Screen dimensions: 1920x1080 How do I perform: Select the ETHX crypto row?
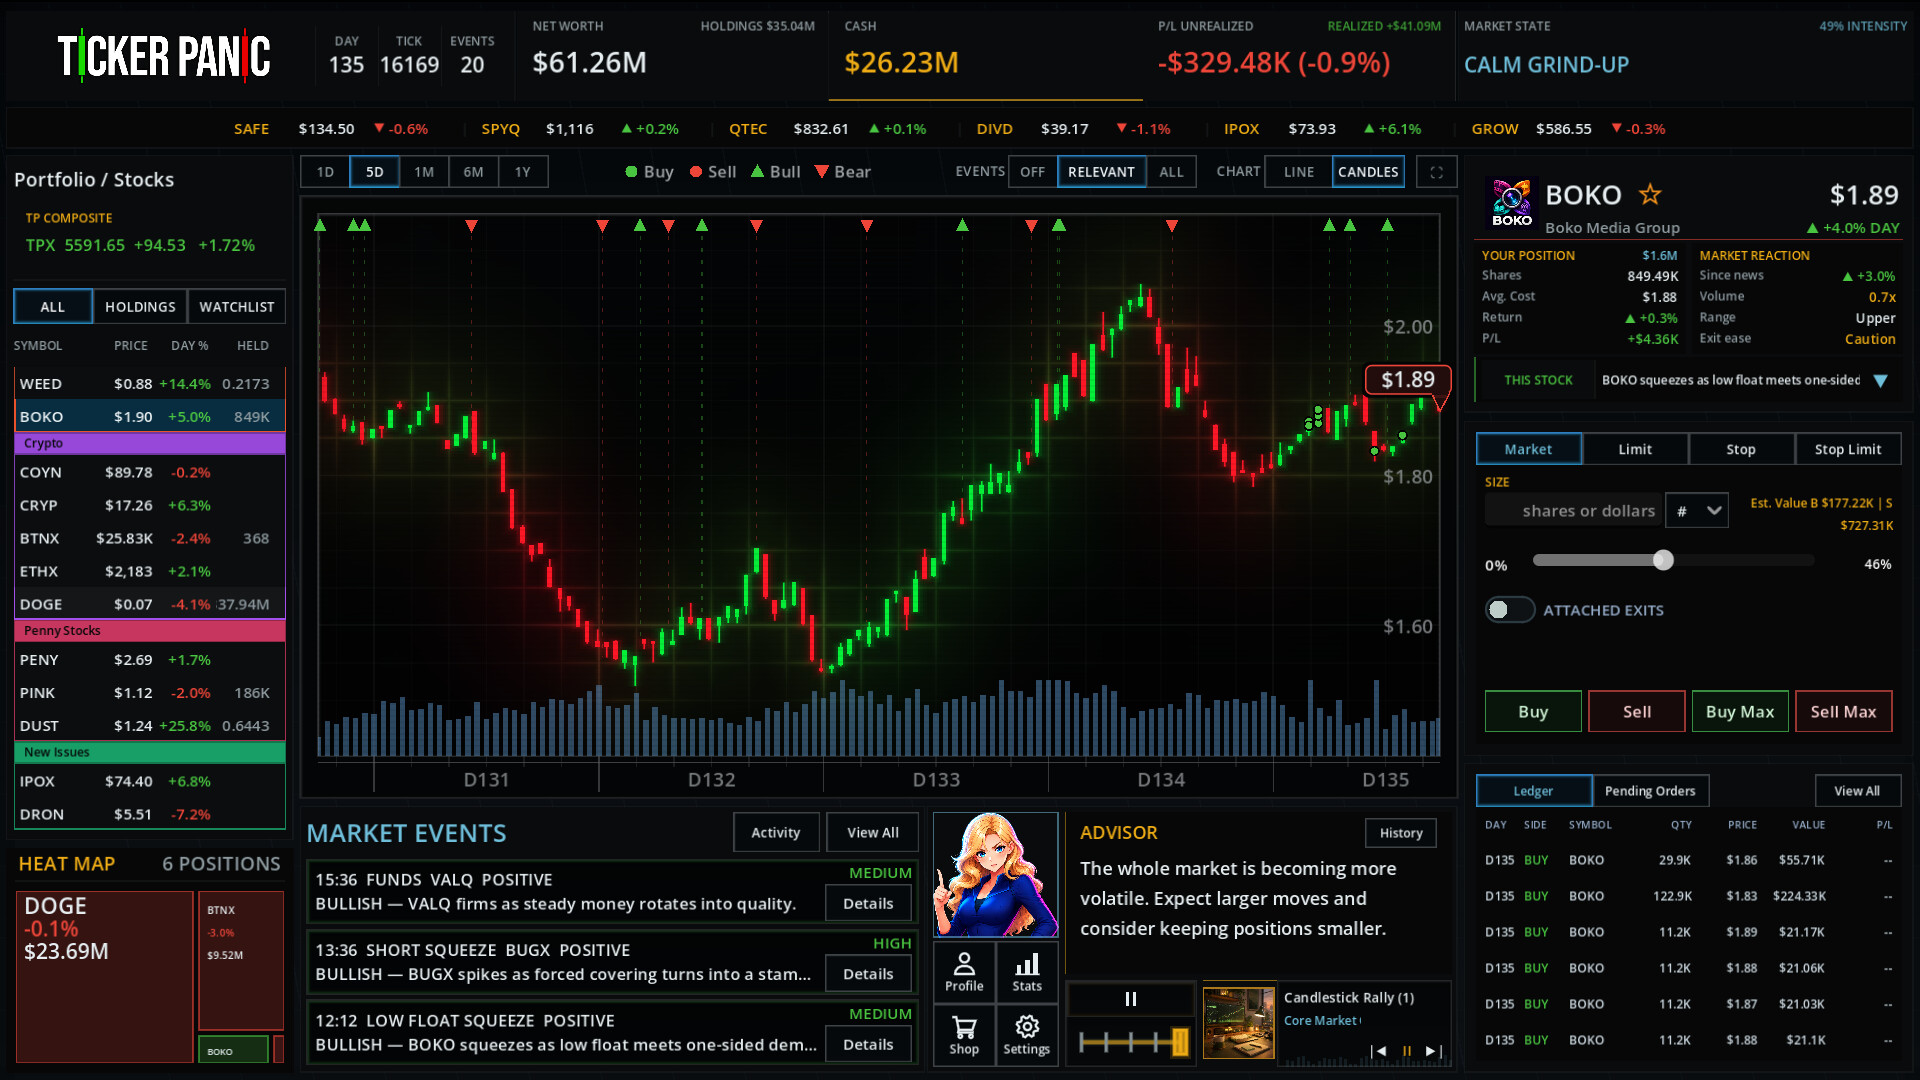[x=150, y=572]
